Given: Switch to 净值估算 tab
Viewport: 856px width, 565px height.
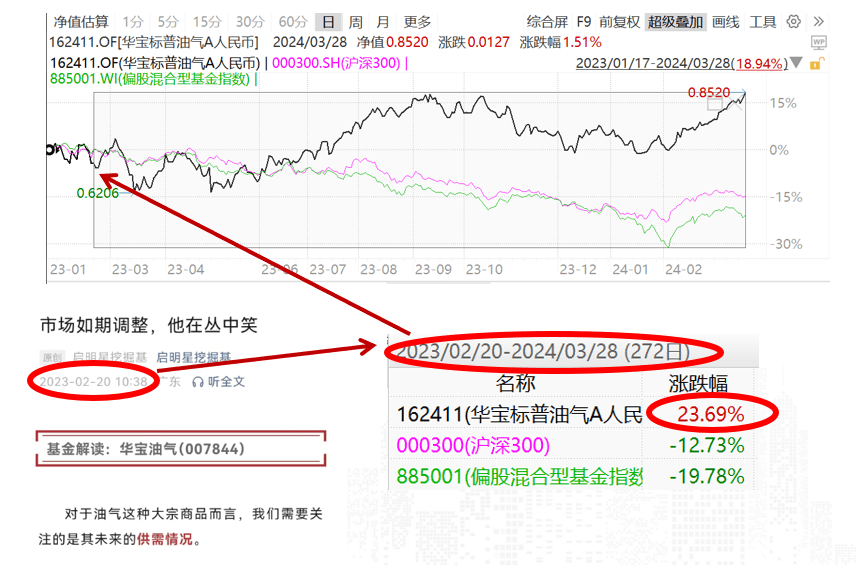Looking at the screenshot, I should (x=80, y=21).
